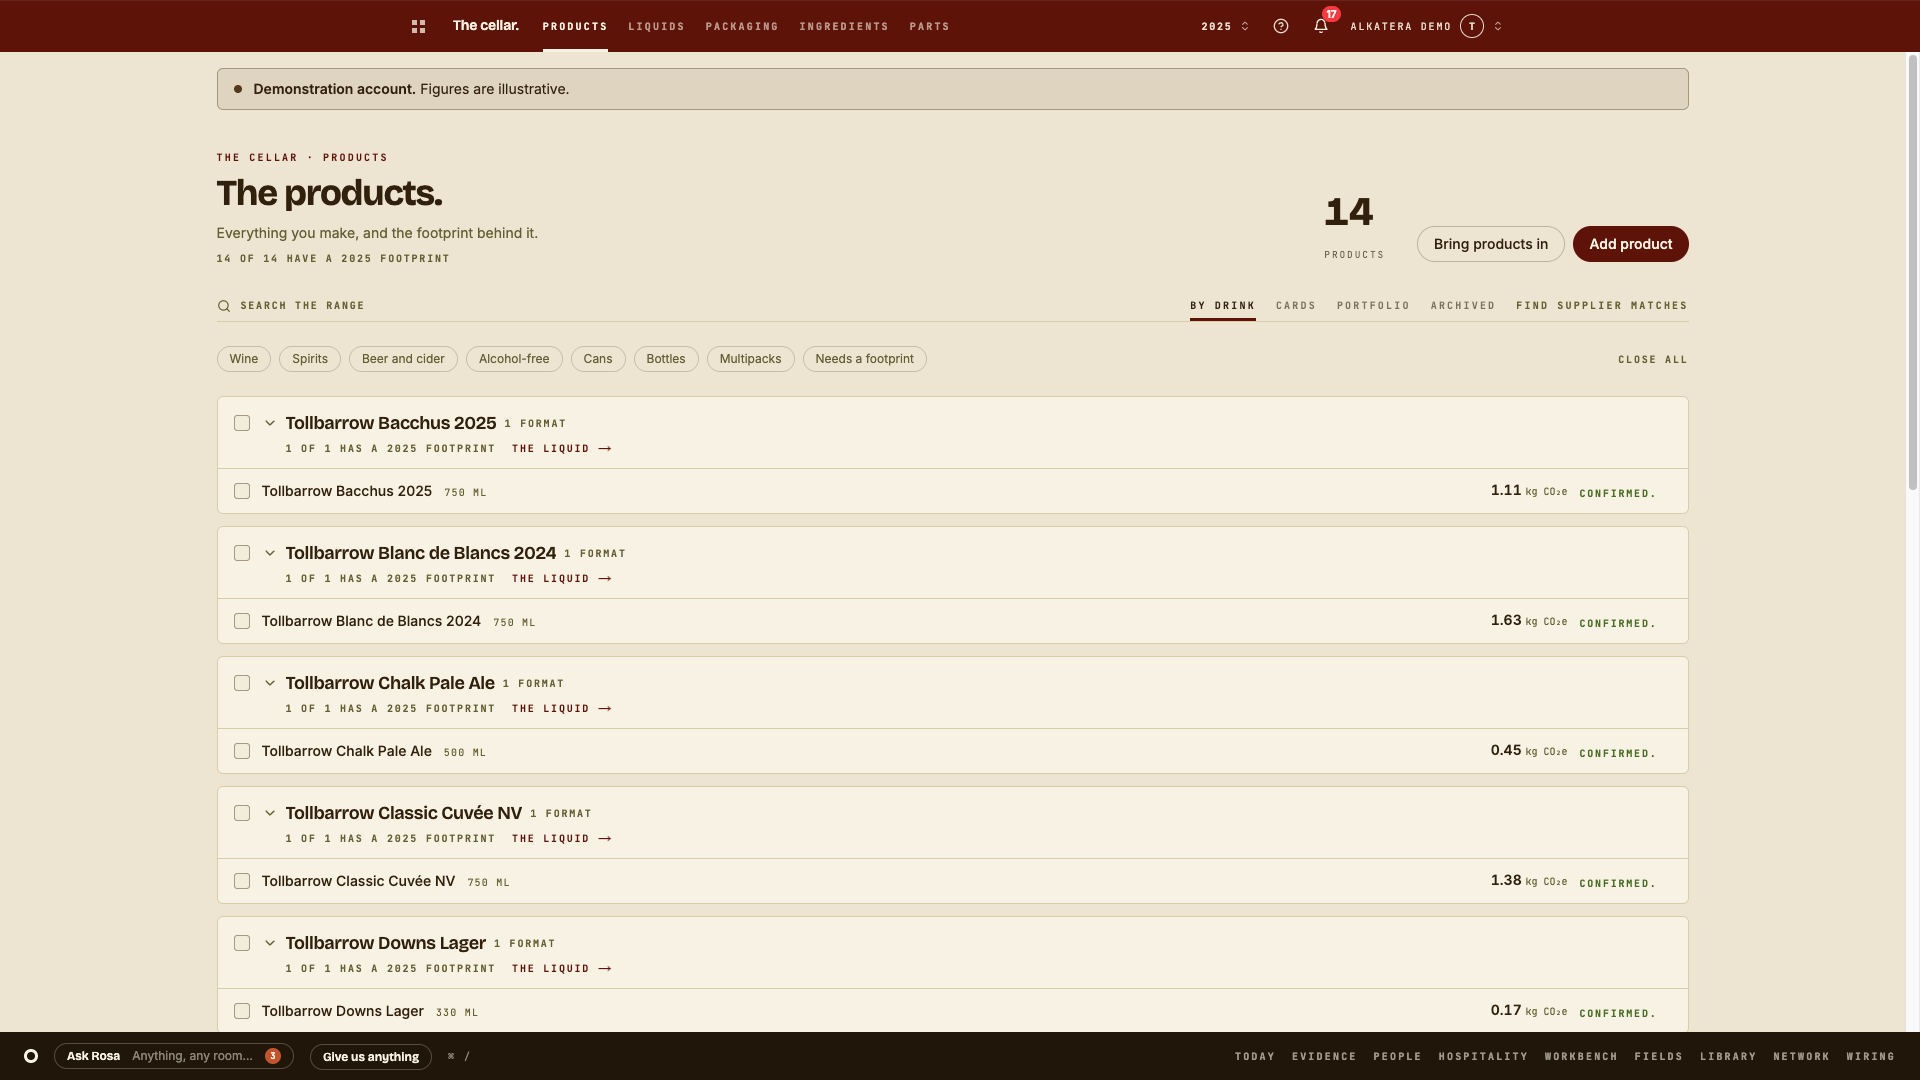Click the search magnifier icon
This screenshot has width=1920, height=1080.
[x=224, y=306]
